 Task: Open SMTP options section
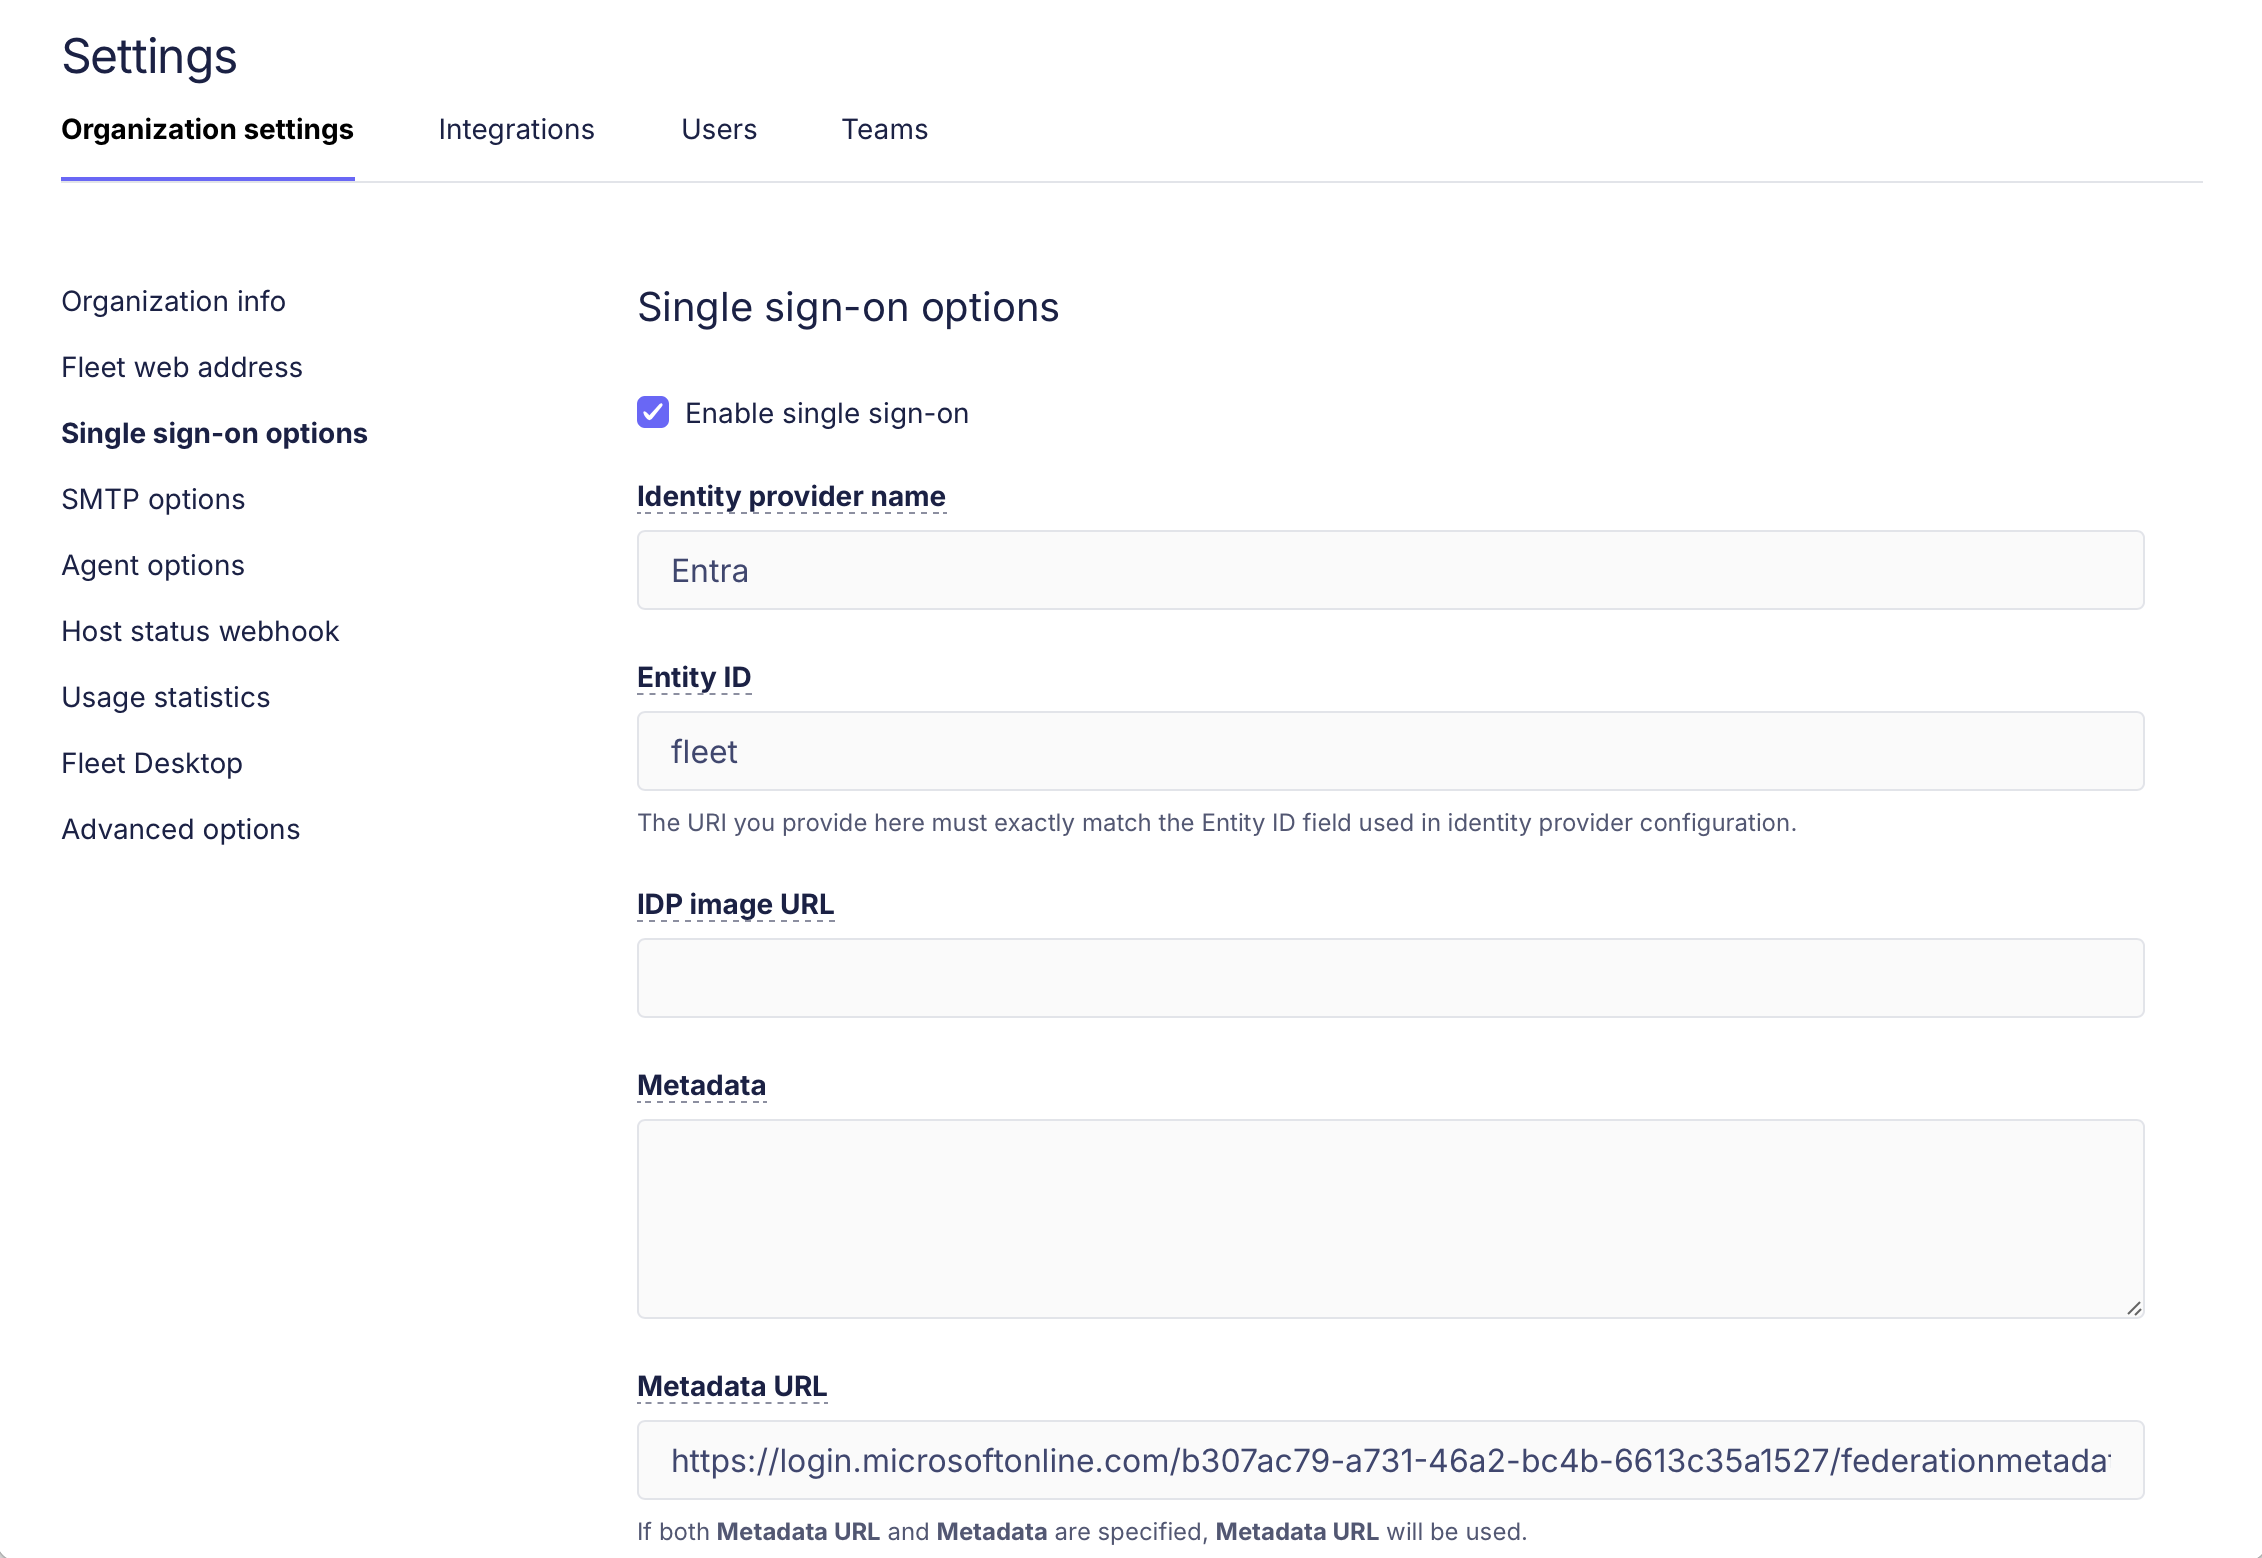point(153,499)
